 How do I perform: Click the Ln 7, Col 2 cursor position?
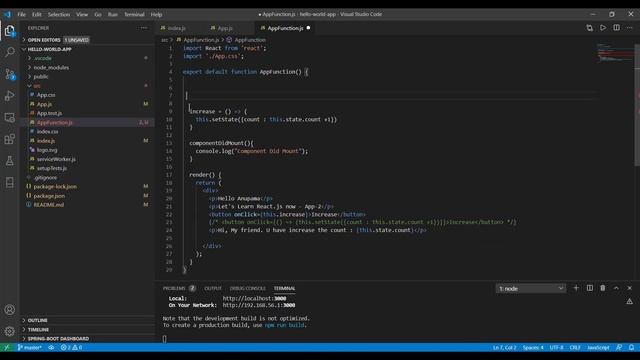[x=504, y=347]
